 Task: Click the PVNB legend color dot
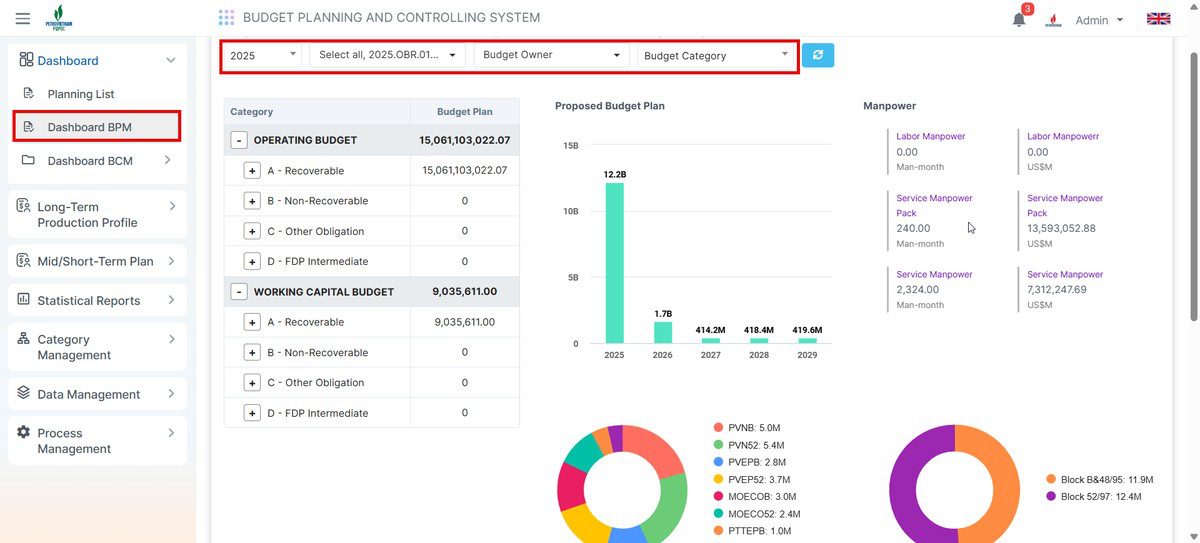coord(718,428)
